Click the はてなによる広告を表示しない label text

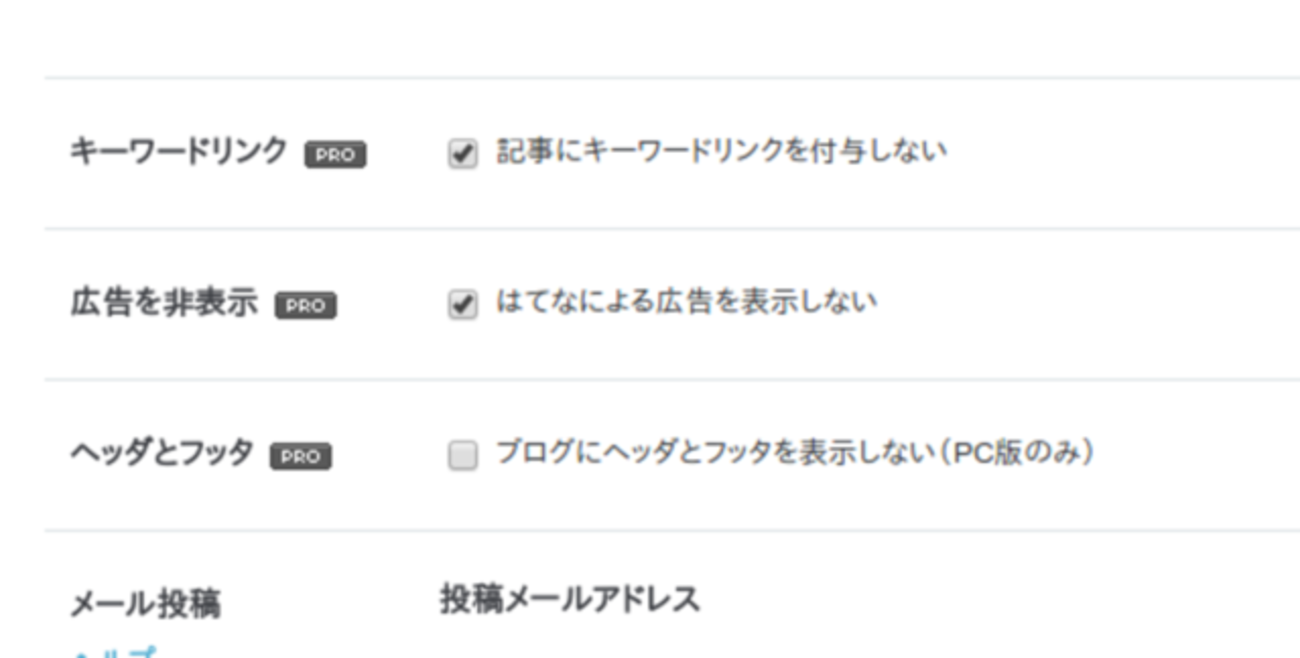tap(686, 303)
